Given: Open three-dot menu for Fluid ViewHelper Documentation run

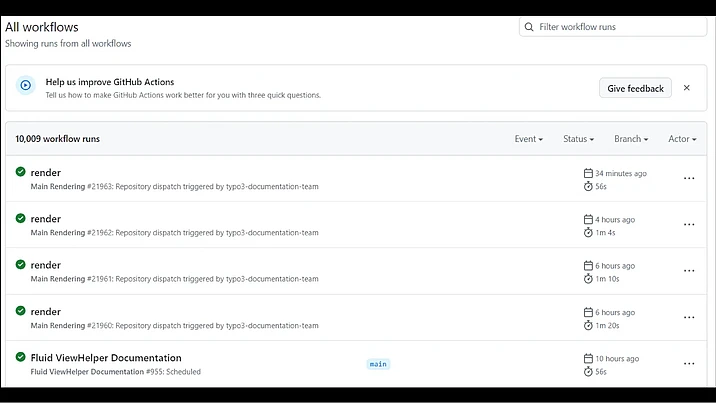Looking at the screenshot, I should pyautogui.click(x=688, y=364).
